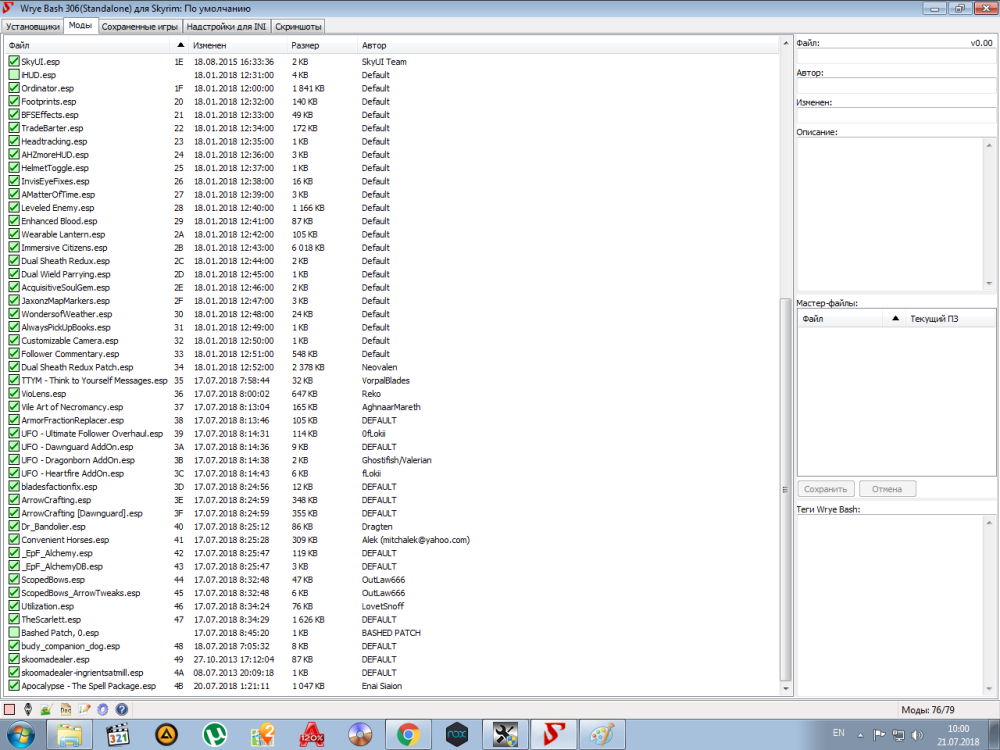Sort mods by Файл column header

[89, 45]
